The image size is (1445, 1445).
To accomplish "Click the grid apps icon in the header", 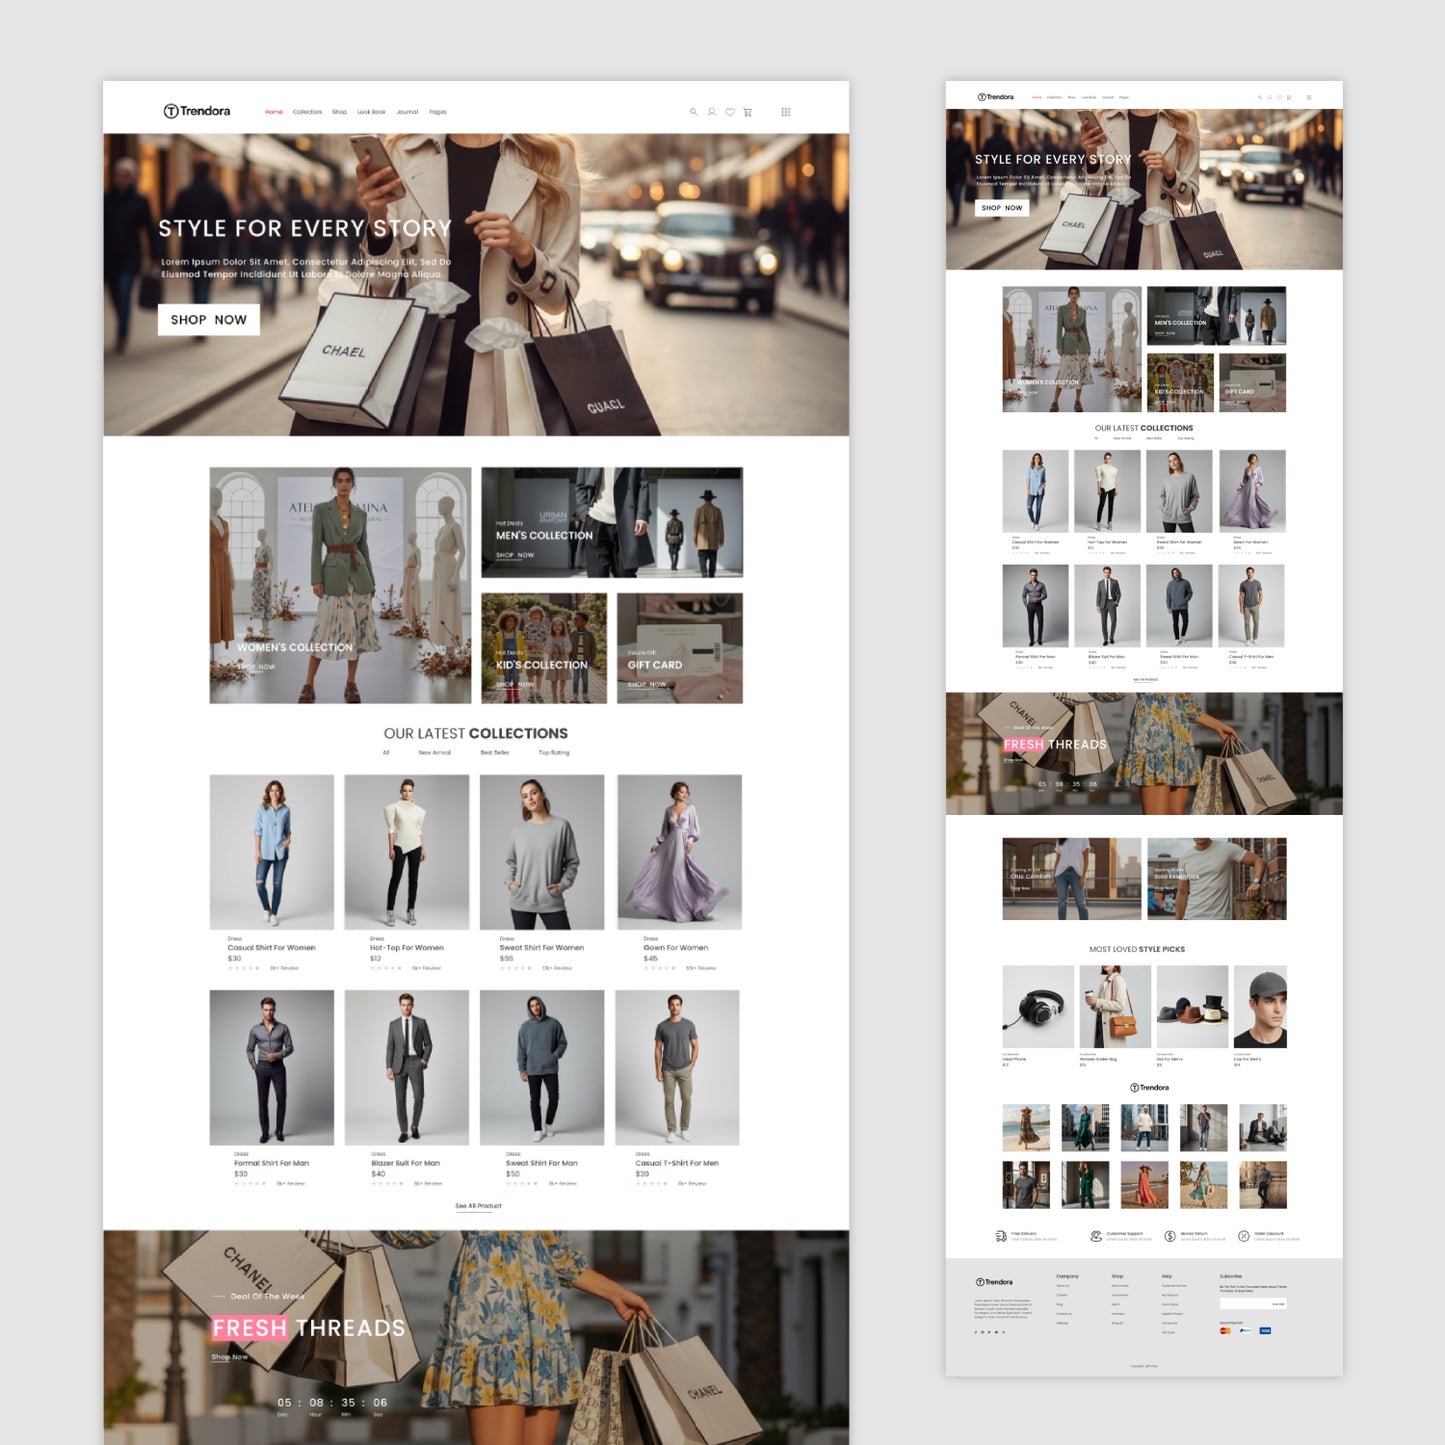I will [787, 112].
